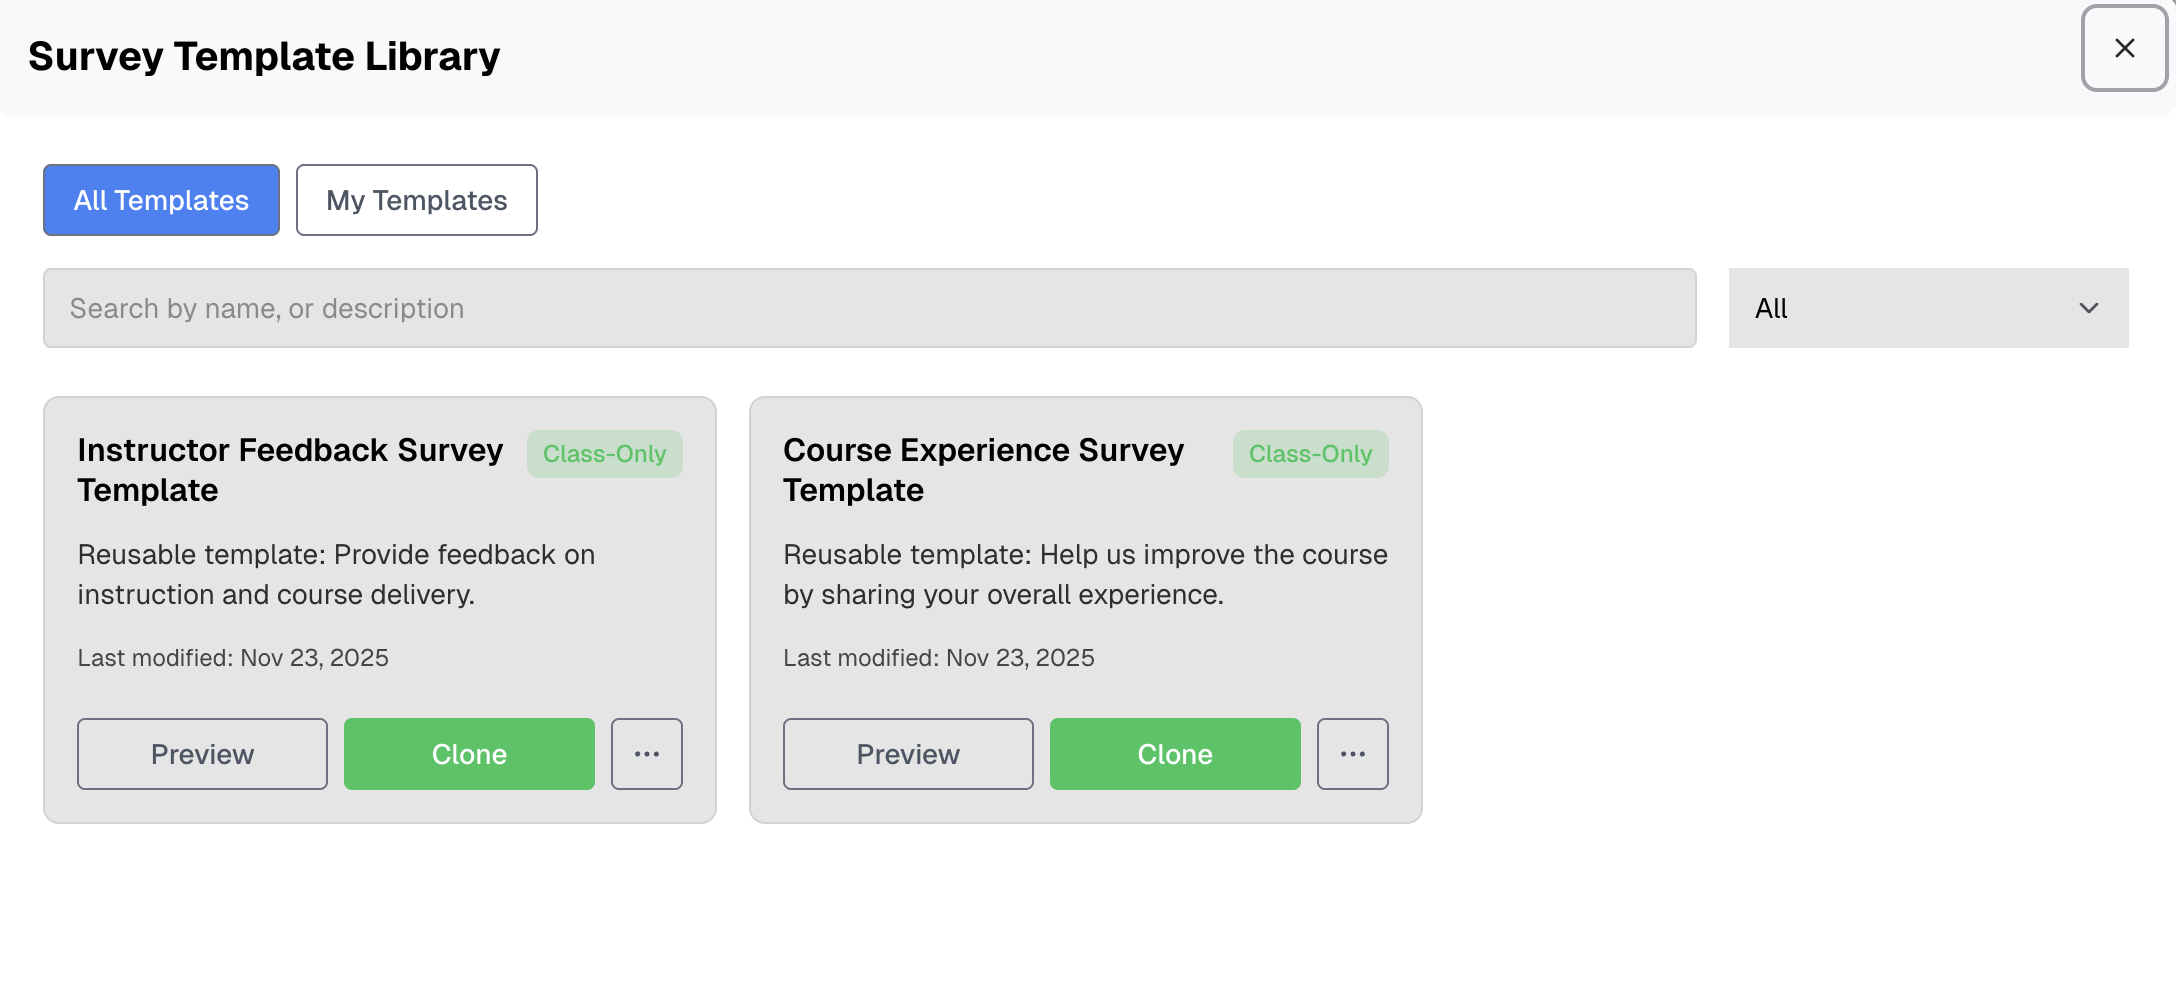Click the Last modified date on Instructor Feedback Survey
This screenshot has width=2176, height=990.
tap(233, 657)
